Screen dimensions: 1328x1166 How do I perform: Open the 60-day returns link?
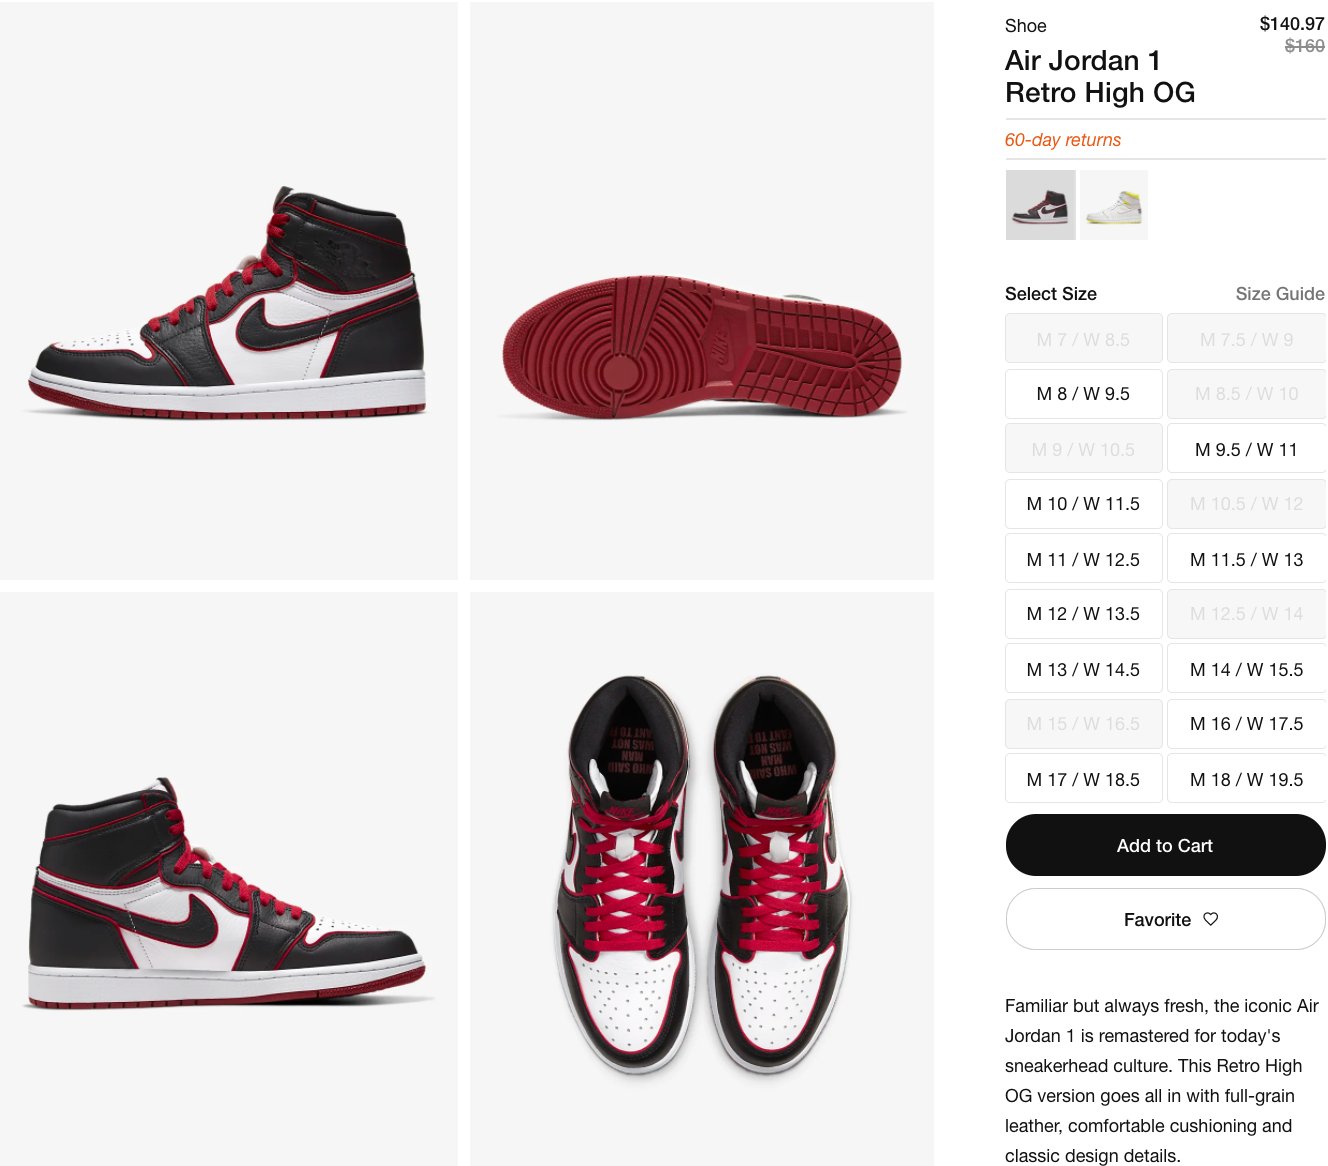[x=1062, y=140]
